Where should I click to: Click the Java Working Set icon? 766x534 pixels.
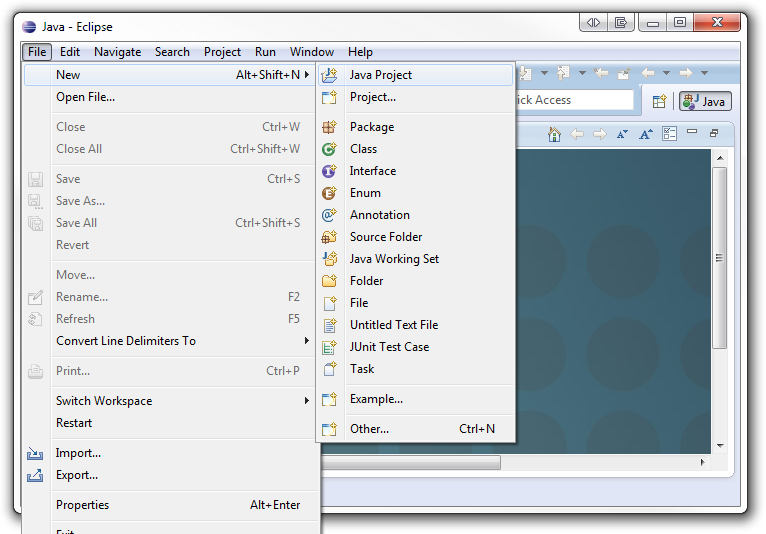coord(329,259)
